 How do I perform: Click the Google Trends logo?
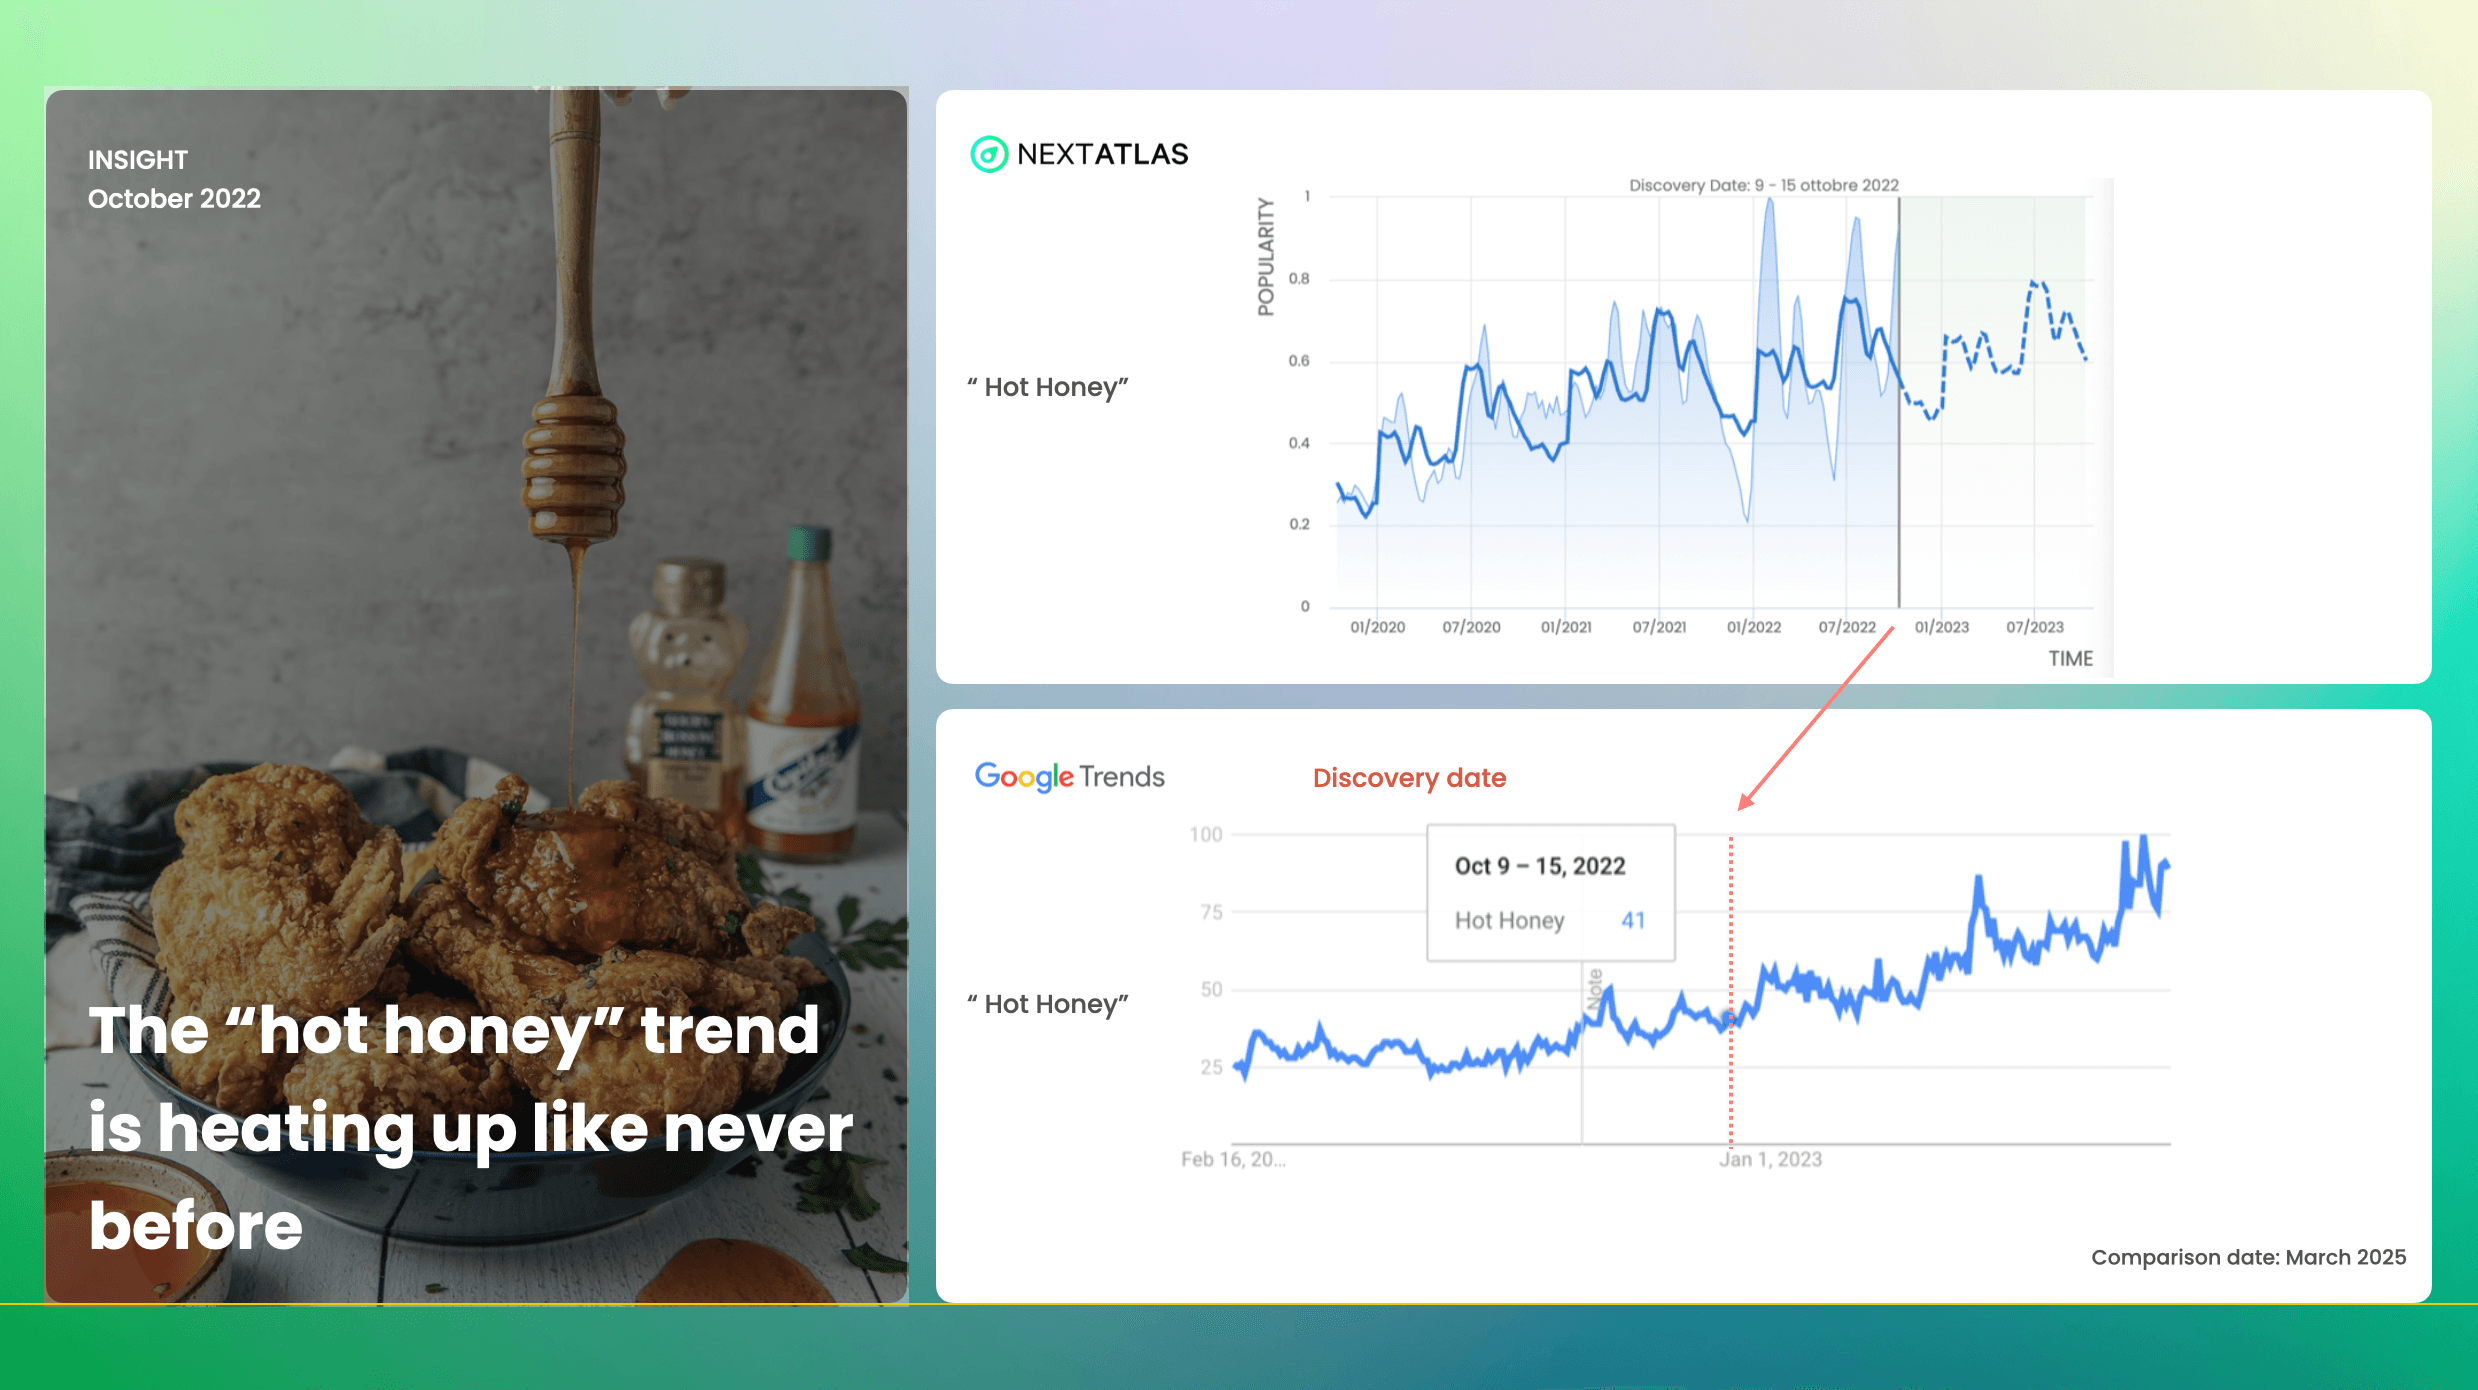point(1069,777)
